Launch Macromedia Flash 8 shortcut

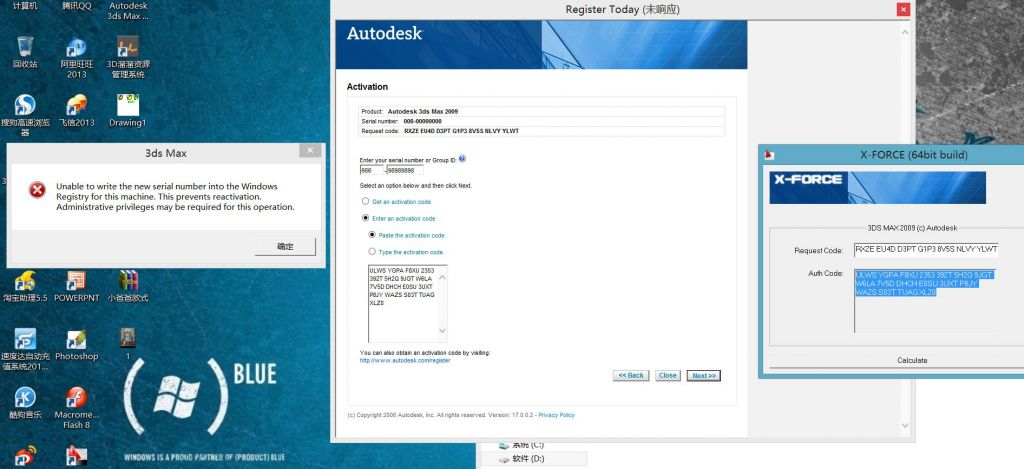[x=76, y=397]
